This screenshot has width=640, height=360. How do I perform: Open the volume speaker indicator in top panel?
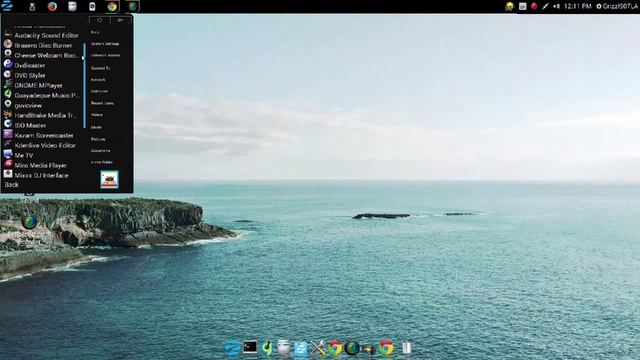point(556,6)
